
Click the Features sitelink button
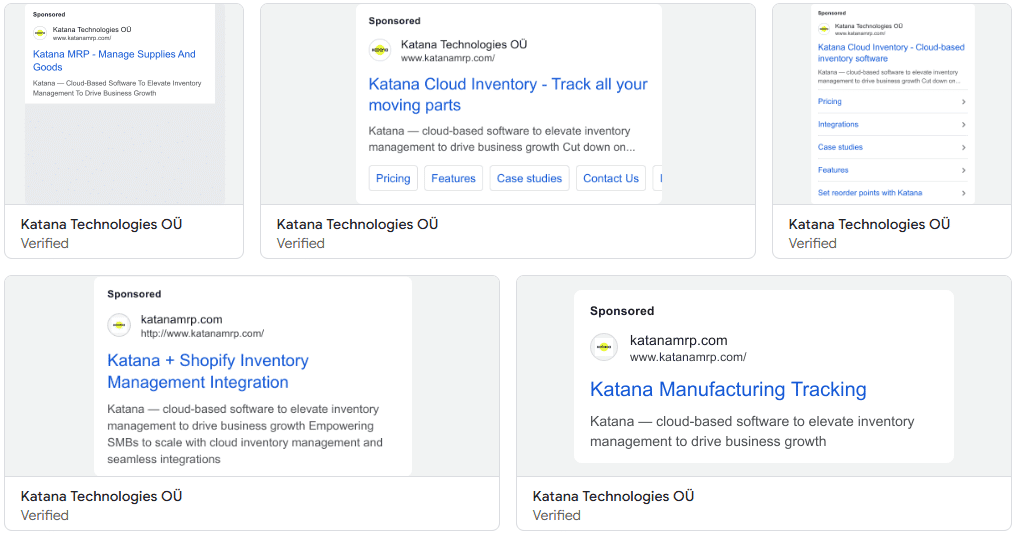453,179
